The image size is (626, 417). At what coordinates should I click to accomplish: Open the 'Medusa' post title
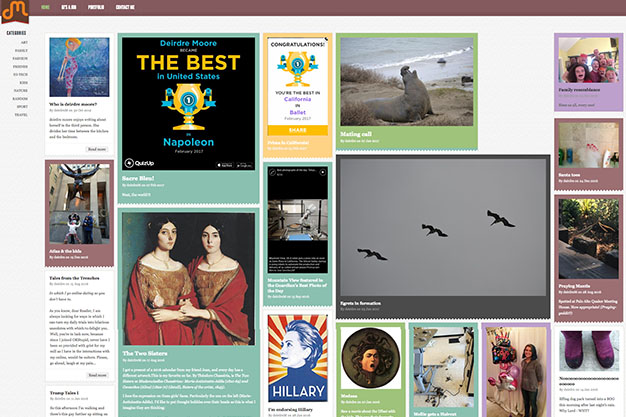point(349,396)
